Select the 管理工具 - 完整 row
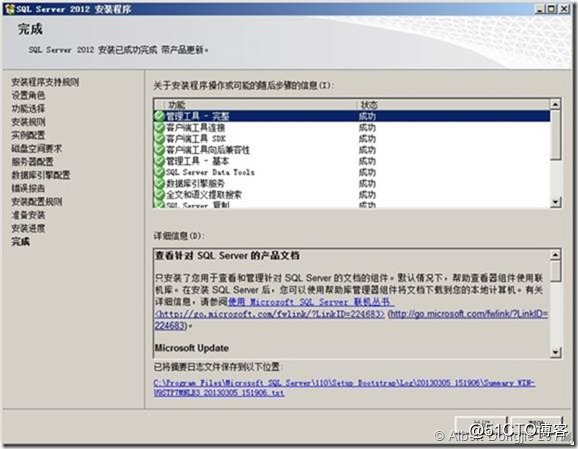The image size is (578, 449). tap(352, 116)
